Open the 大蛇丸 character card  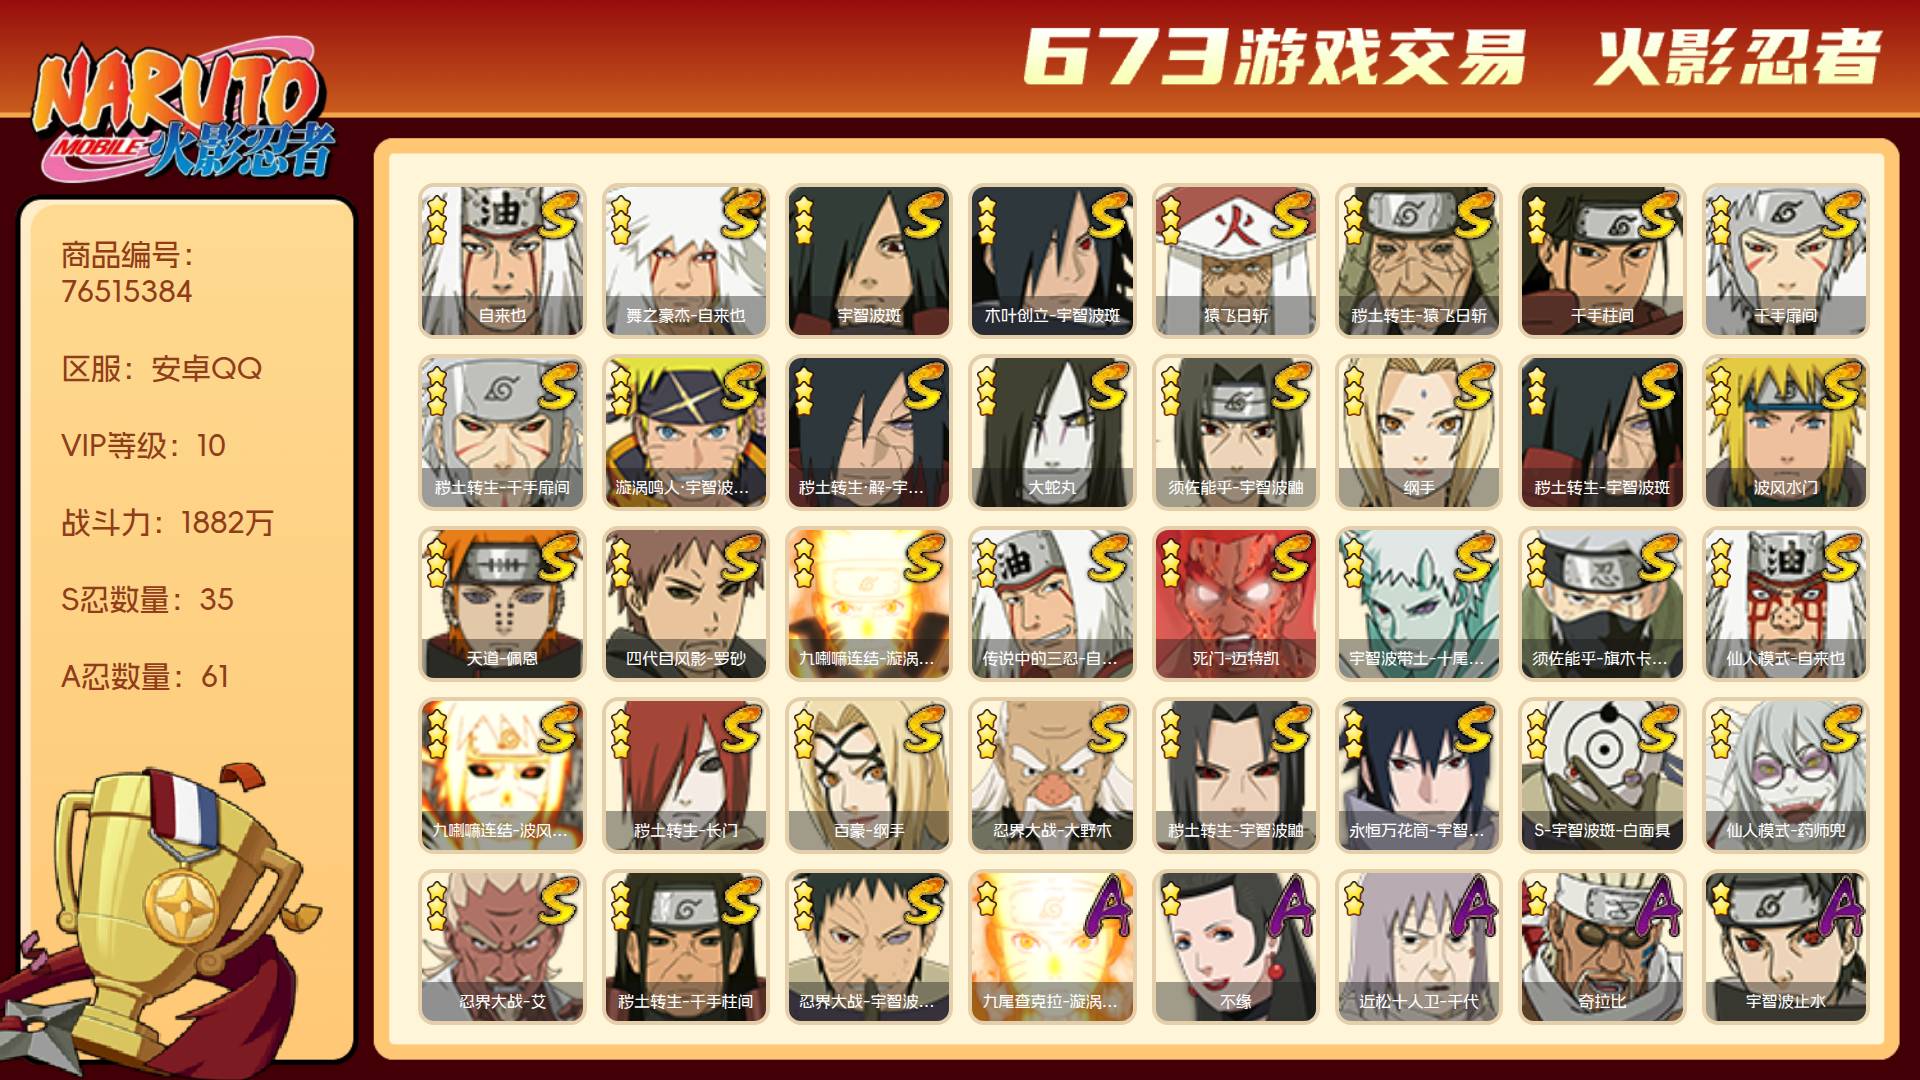(1052, 432)
